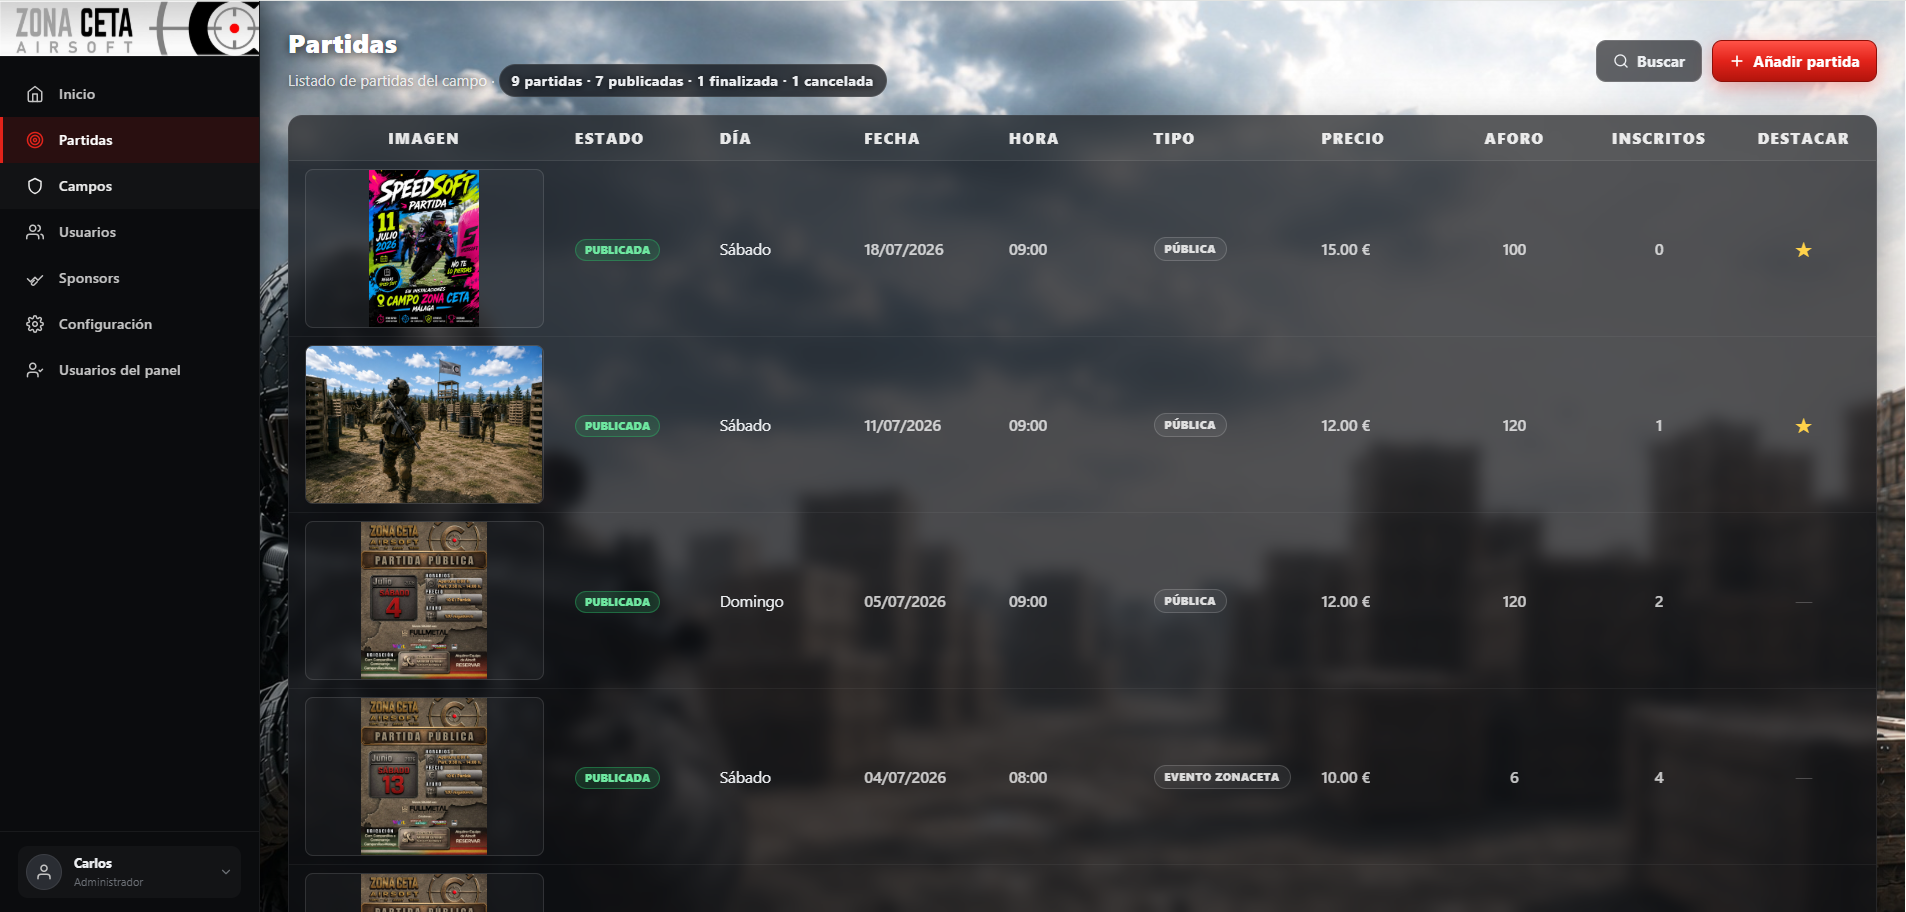This screenshot has height=912, width=1906.
Task: Click PÚBLICA badge in 05/07/2026 row
Action: 1190,601
